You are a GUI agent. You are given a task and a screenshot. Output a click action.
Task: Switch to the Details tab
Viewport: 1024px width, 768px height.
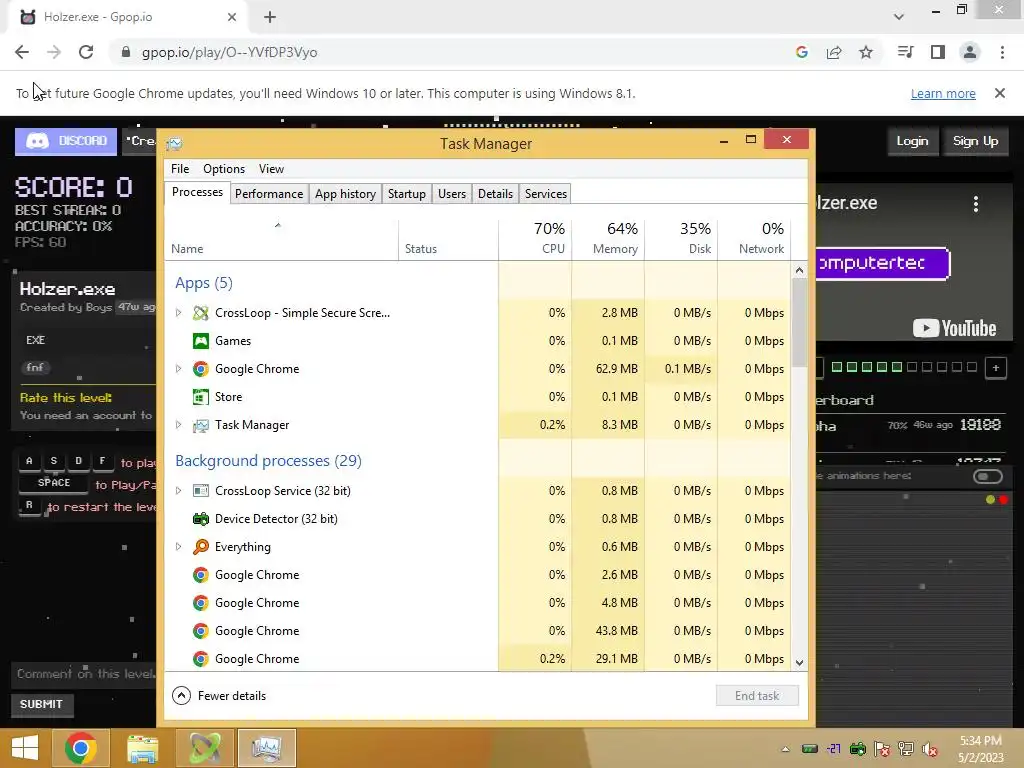[x=495, y=194]
